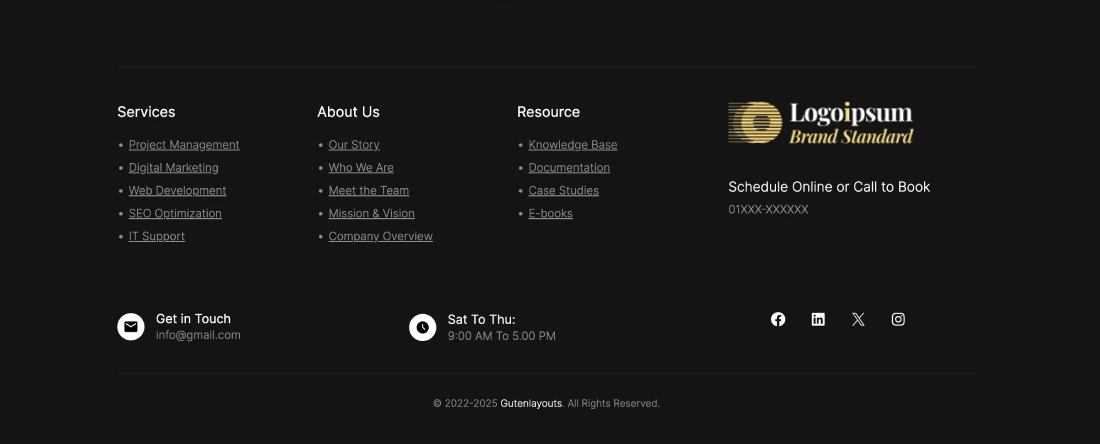This screenshot has width=1100, height=444.
Task: Open the Our Story page
Action: point(354,145)
